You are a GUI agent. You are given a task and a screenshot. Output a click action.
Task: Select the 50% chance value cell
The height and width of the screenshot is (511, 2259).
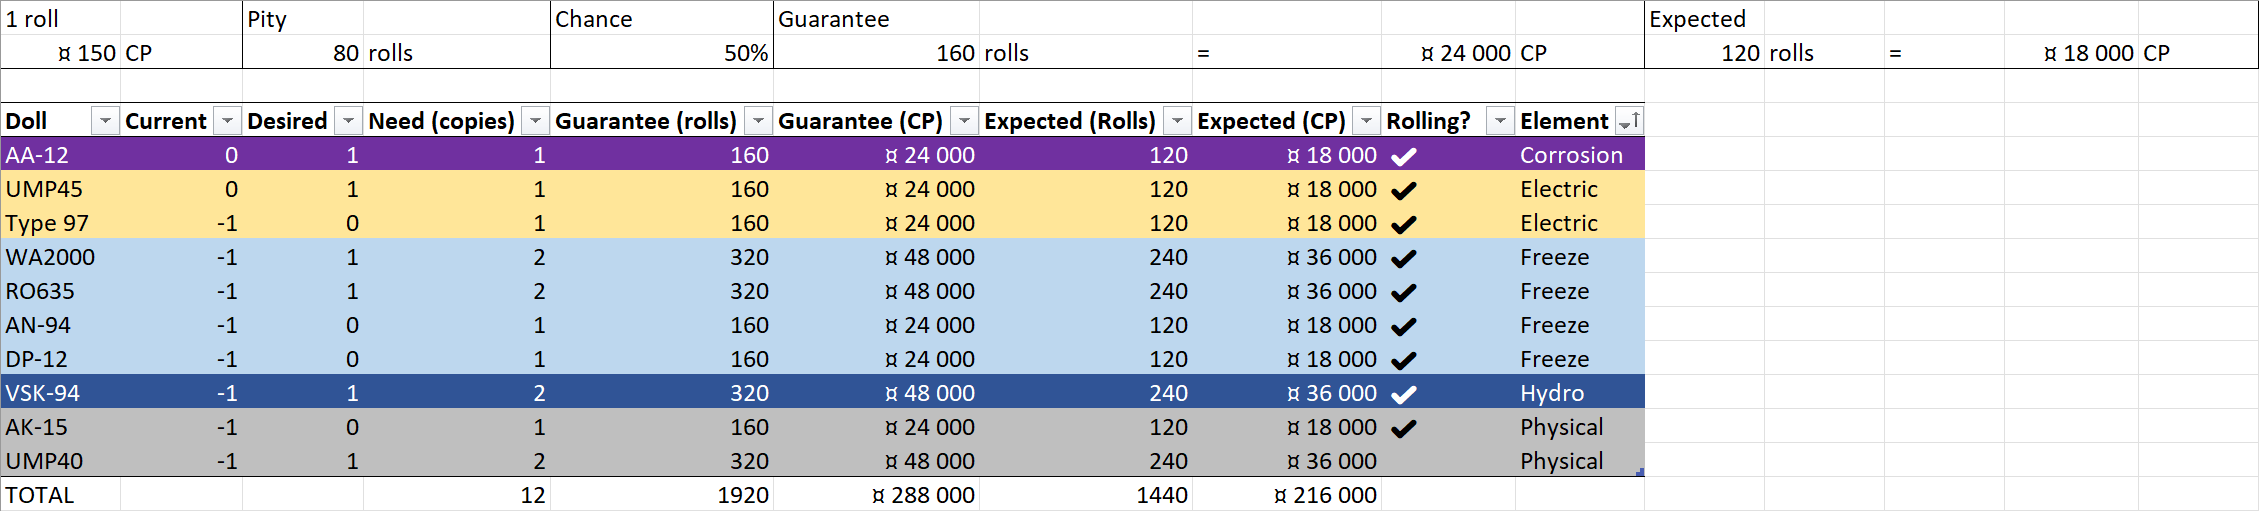[662, 53]
